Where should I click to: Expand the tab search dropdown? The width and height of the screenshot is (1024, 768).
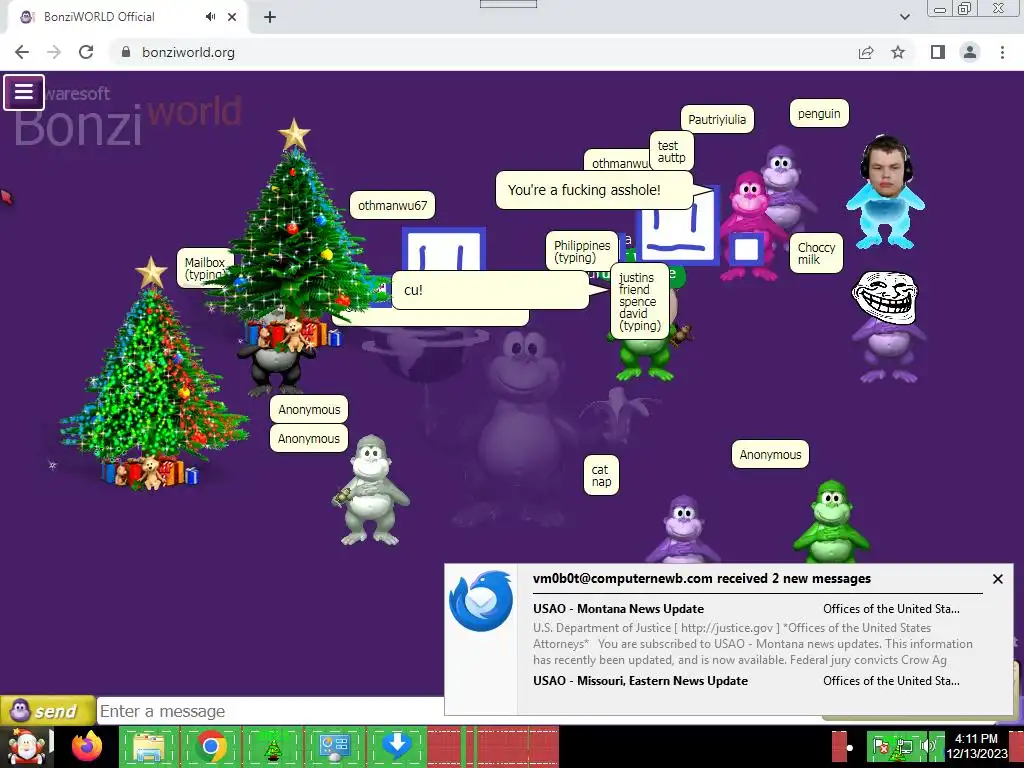(904, 17)
